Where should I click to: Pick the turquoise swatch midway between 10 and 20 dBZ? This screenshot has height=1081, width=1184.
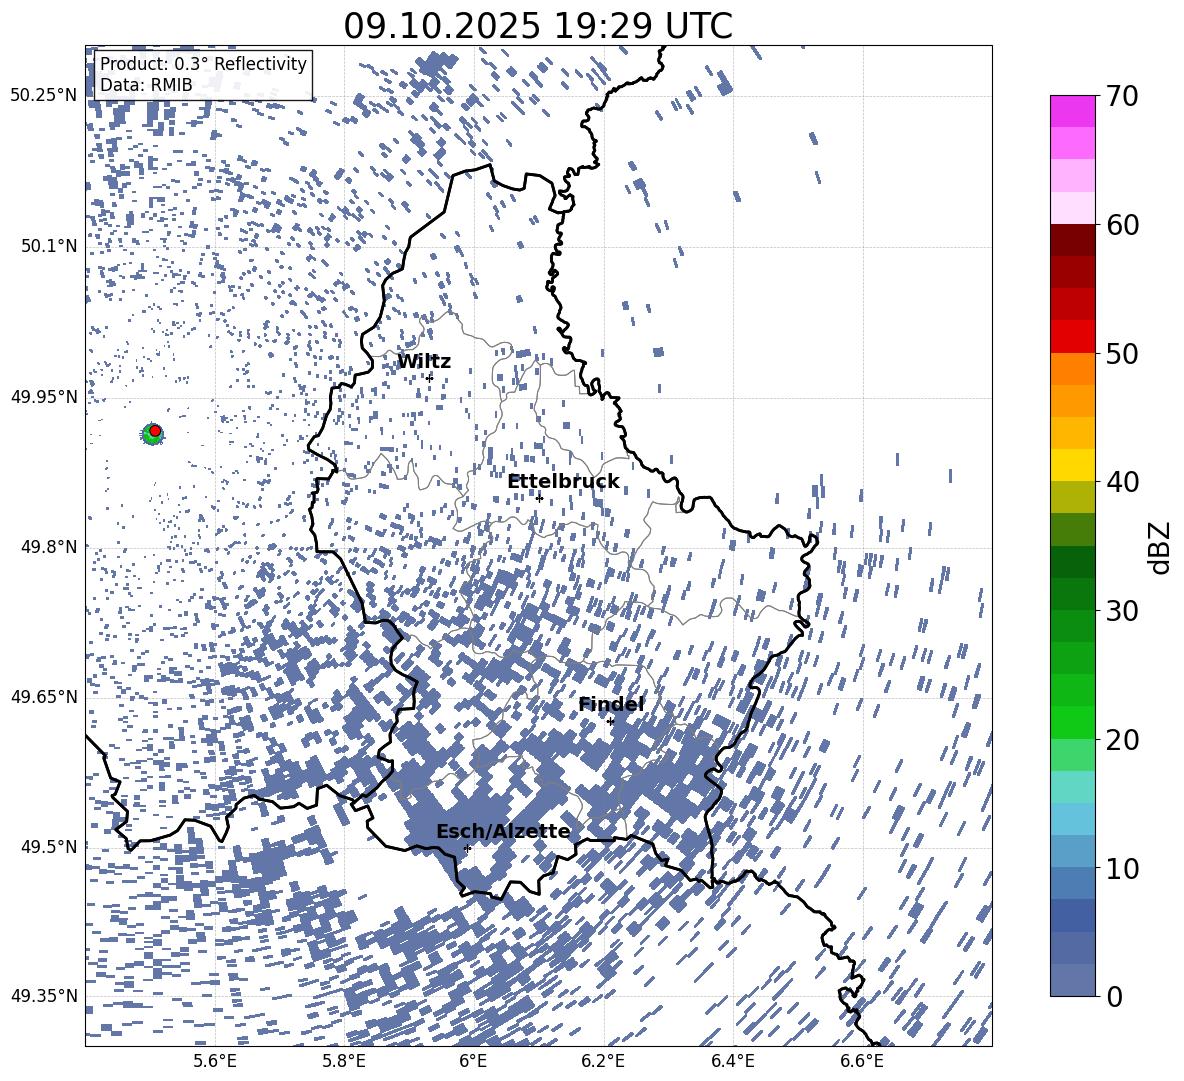tap(1072, 787)
